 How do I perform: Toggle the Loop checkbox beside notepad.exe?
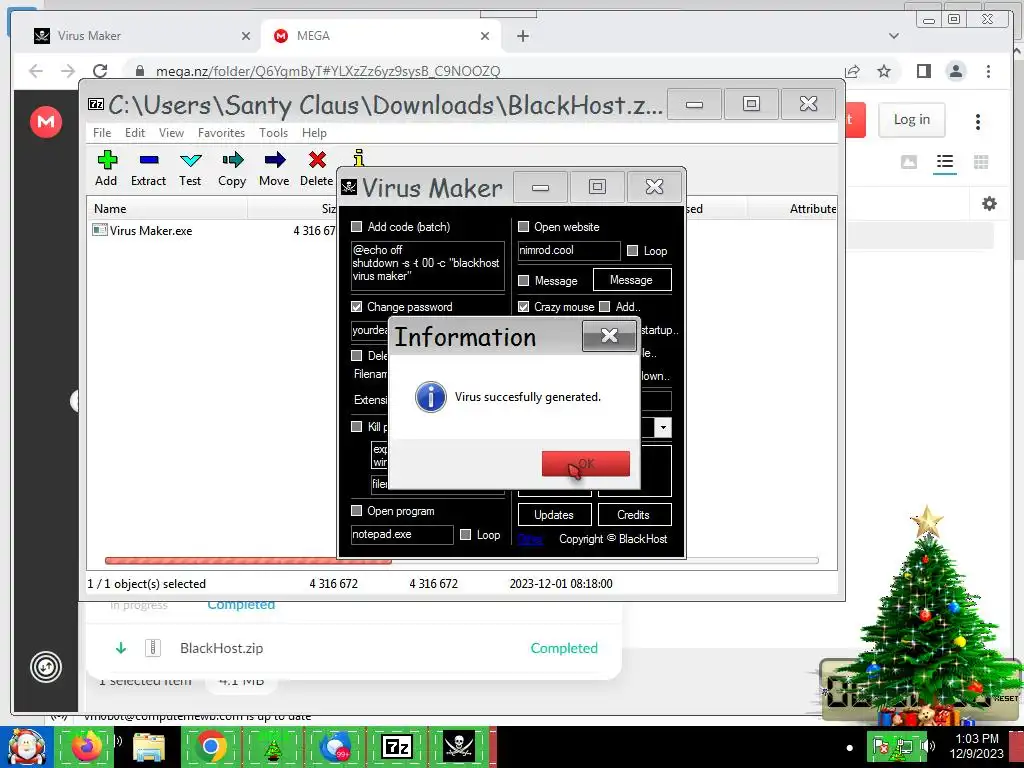466,534
